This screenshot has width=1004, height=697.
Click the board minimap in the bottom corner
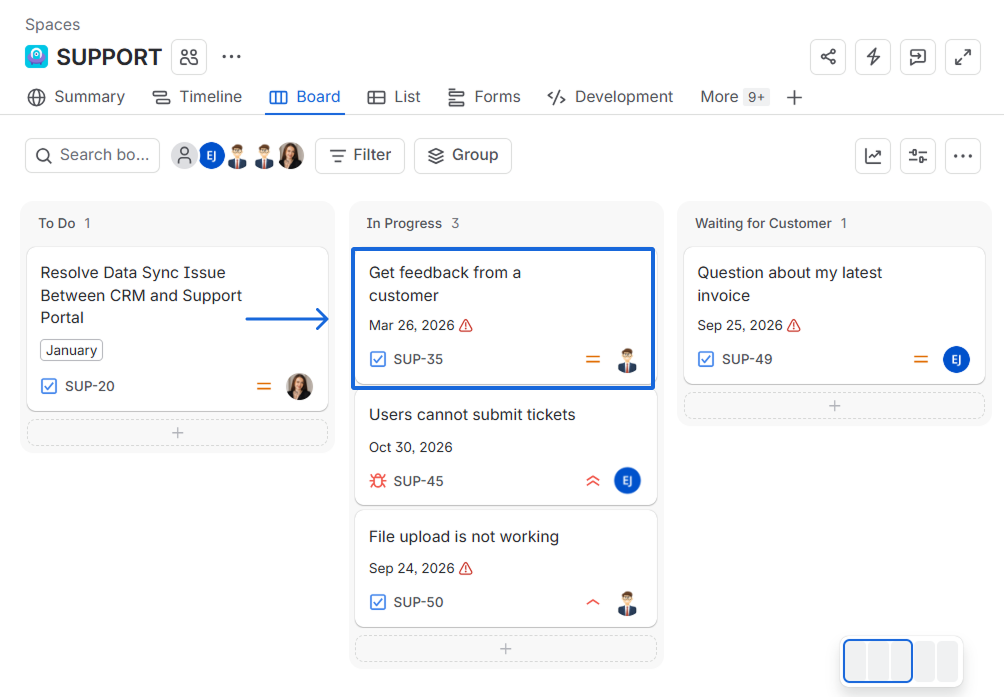point(901,661)
